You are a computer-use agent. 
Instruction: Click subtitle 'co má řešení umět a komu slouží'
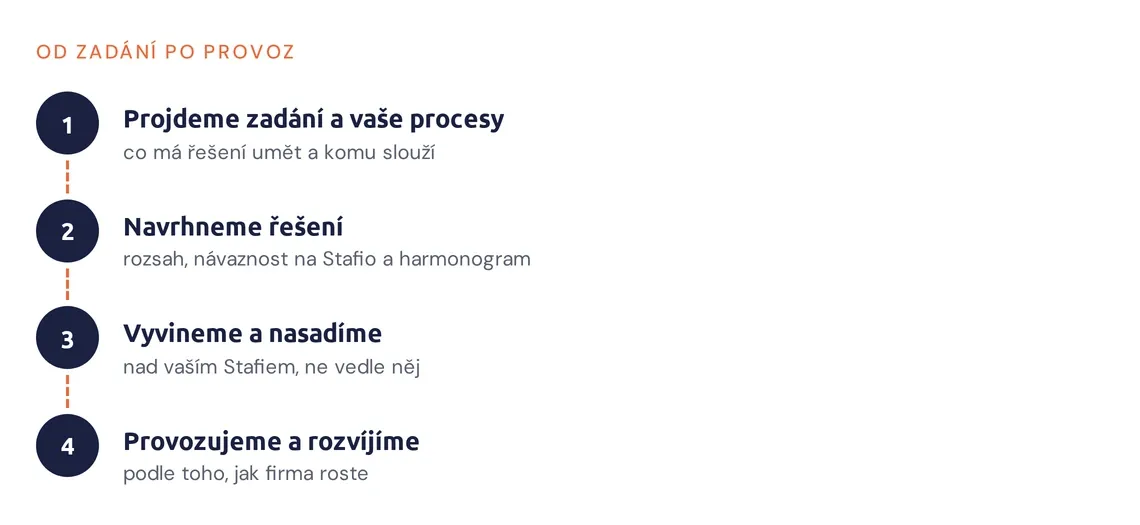pyautogui.click(x=278, y=153)
